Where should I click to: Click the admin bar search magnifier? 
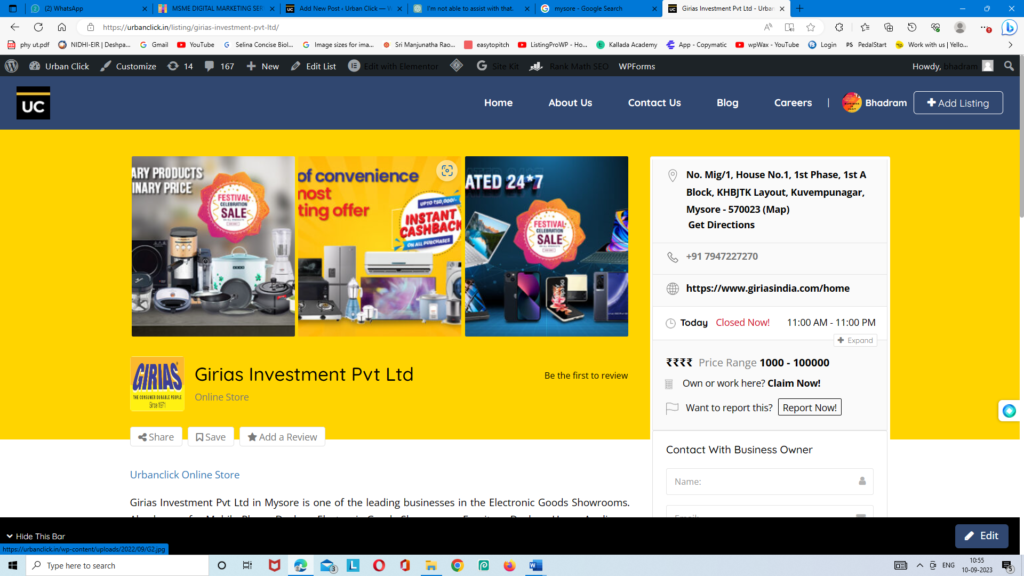pyautogui.click(x=1009, y=66)
